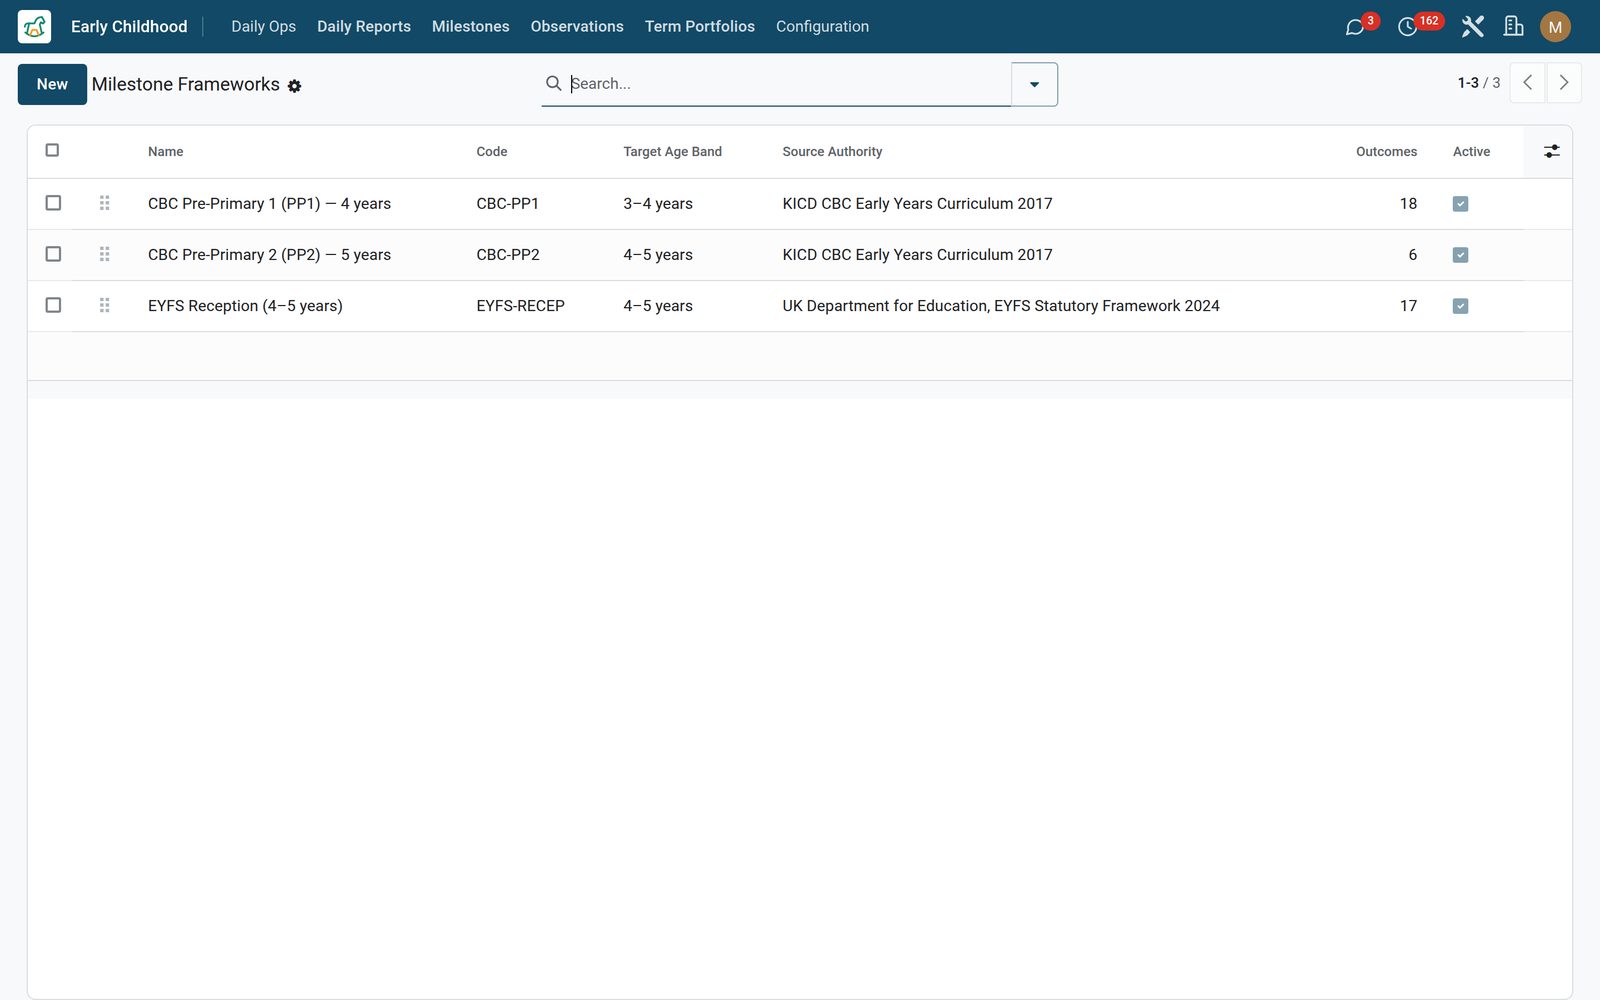The width and height of the screenshot is (1600, 1000).
Task: Select the EYFS Reception row checkbox
Action: click(x=53, y=305)
